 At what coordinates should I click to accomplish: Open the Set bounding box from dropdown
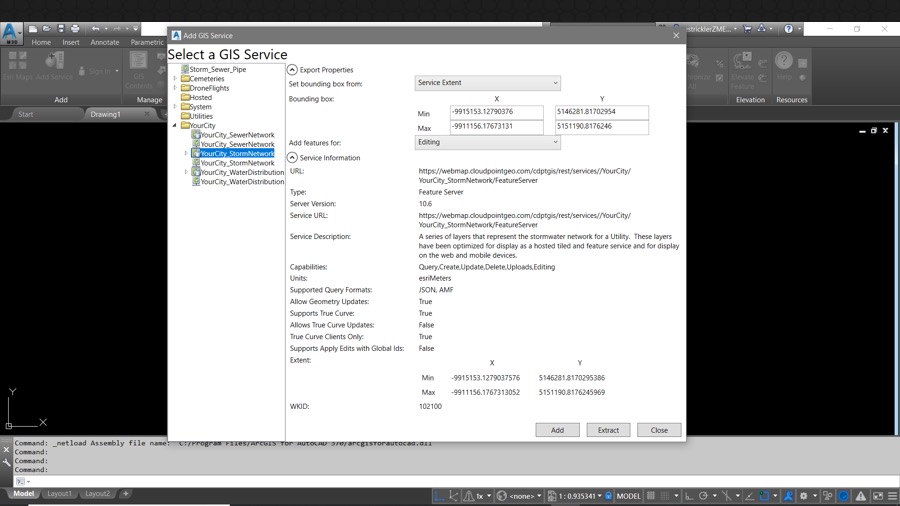(487, 83)
